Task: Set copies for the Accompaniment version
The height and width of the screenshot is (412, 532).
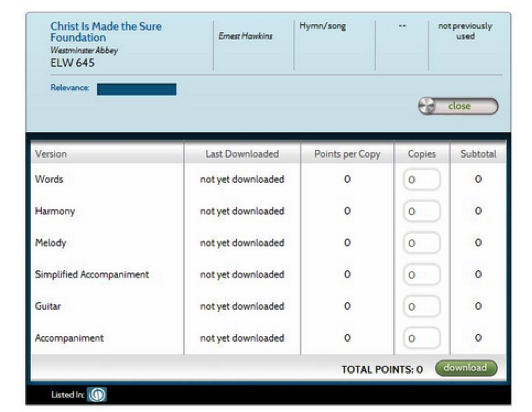Action: click(x=422, y=338)
